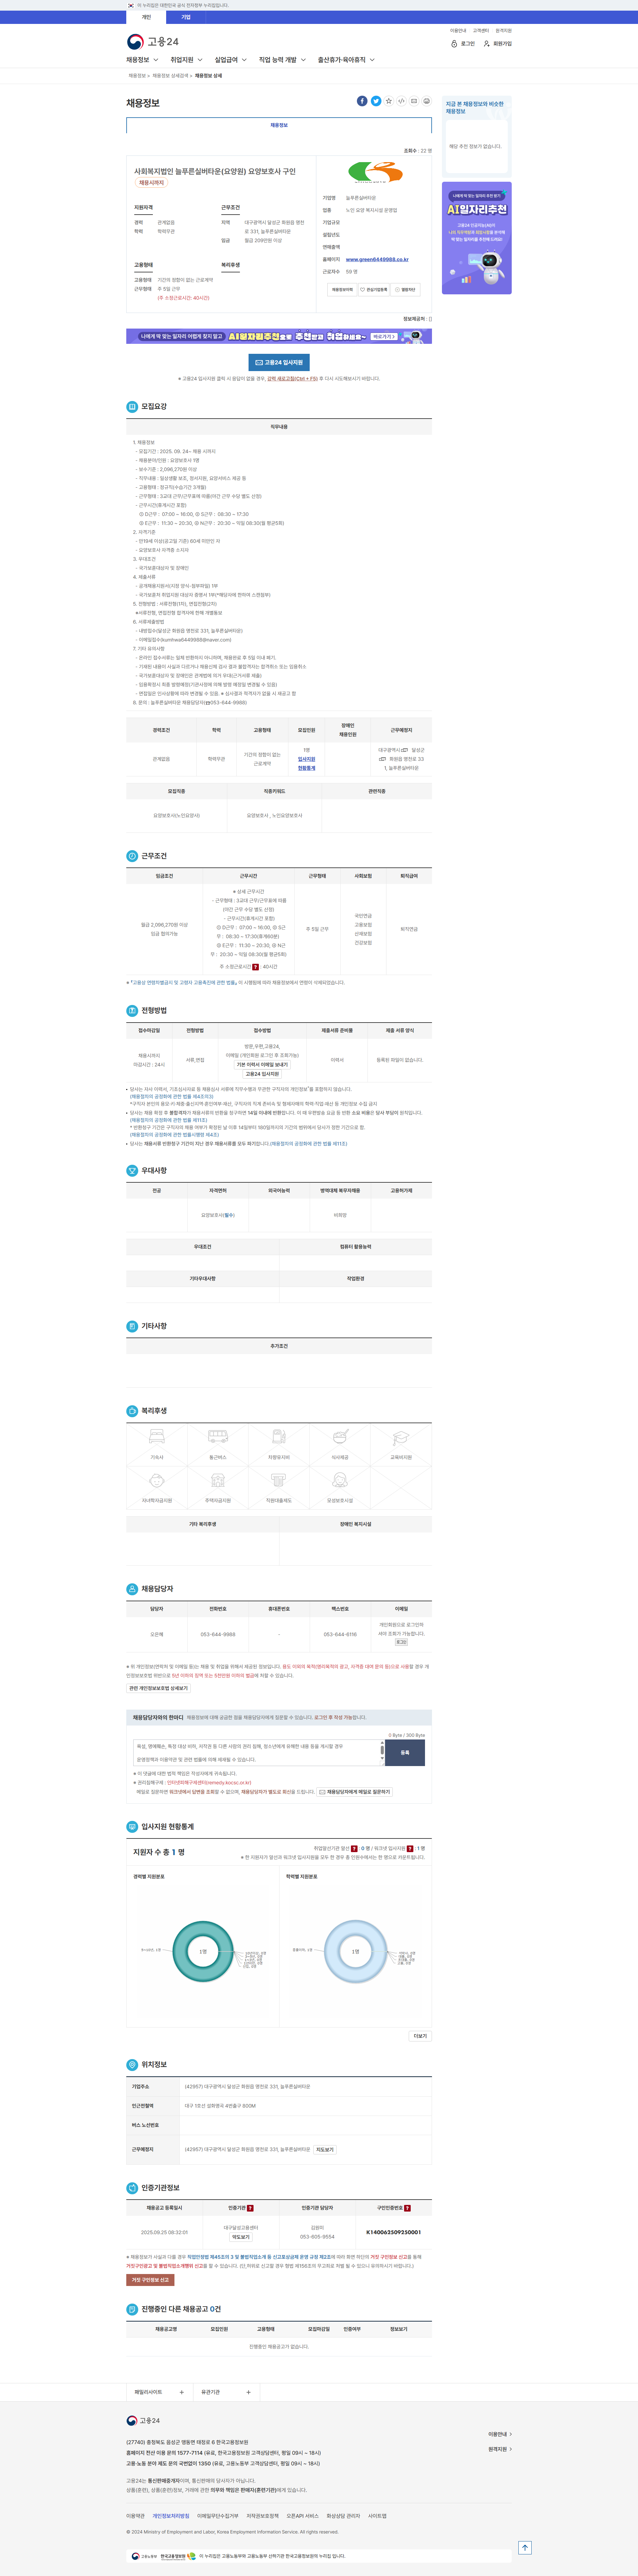Open the www.green6449988.co.kr homepage link
The image size is (638, 2576).
pos(377,259)
